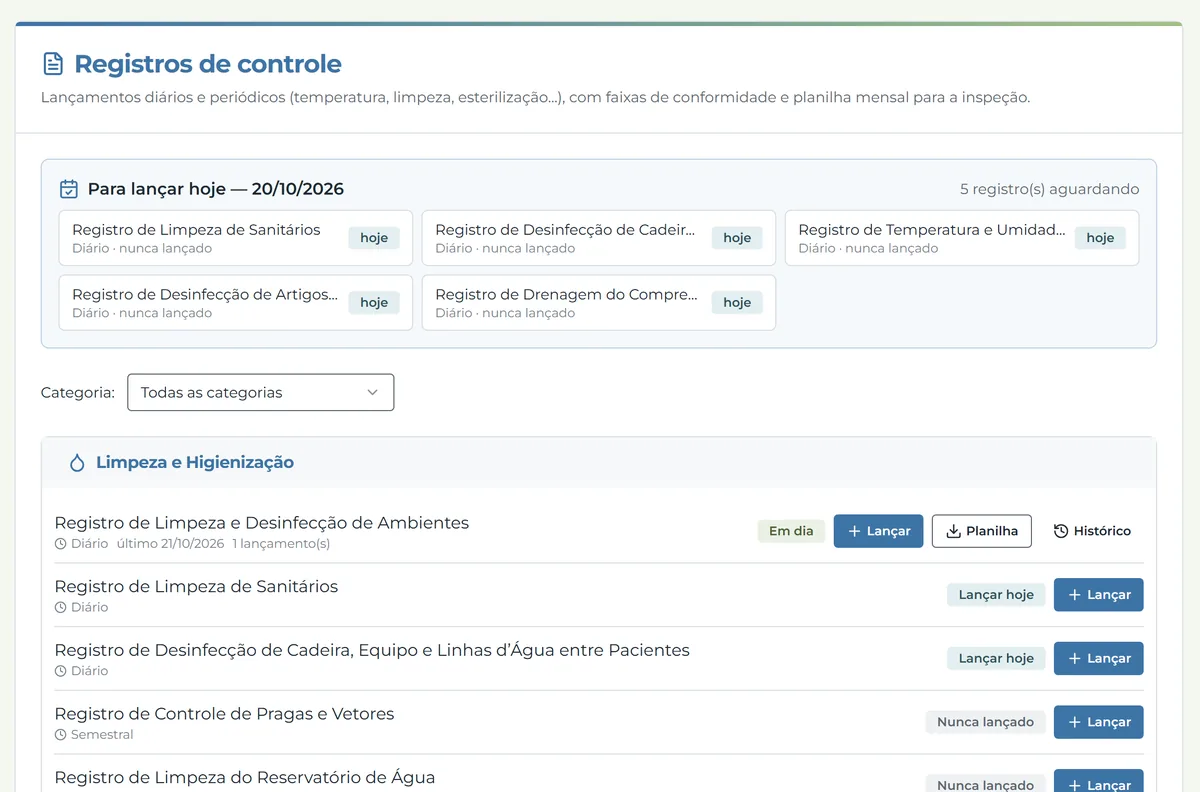Click the último 21/10/2026 text
The height and width of the screenshot is (792, 1200).
170,544
